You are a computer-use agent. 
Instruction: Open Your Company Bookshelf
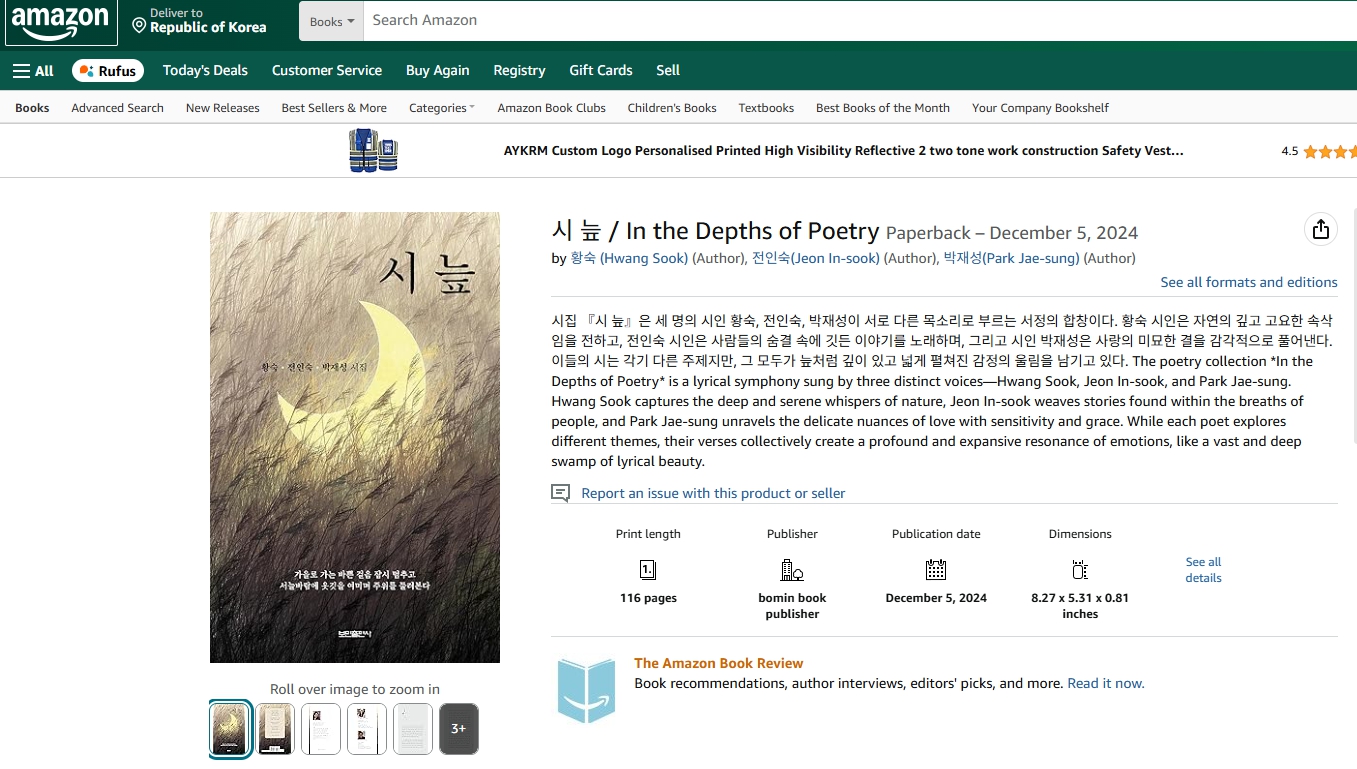click(1040, 108)
